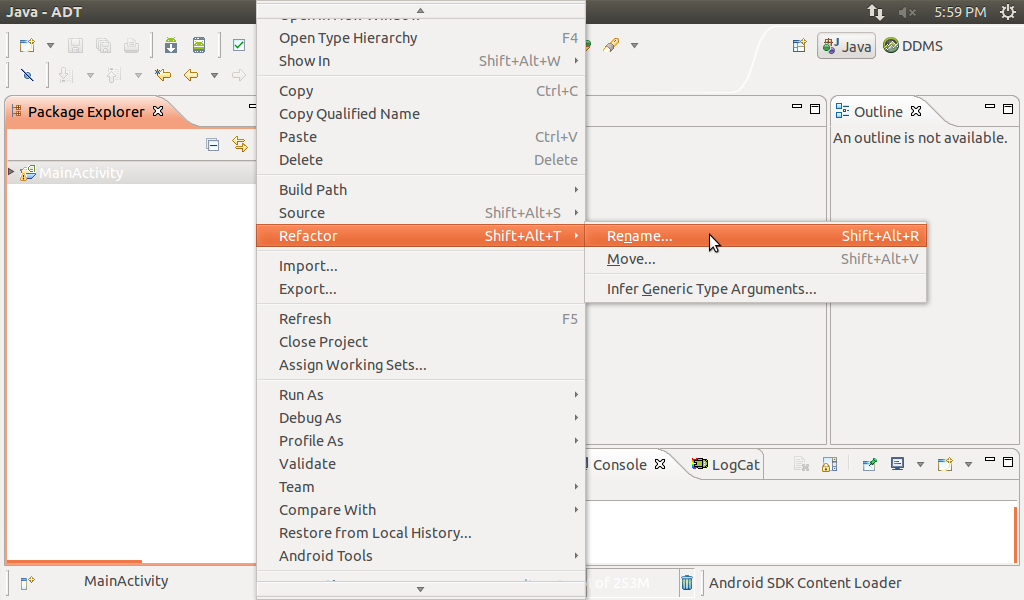Choose Open Type Hierarchy from context menu
1024x600 pixels.
click(x=421, y=38)
